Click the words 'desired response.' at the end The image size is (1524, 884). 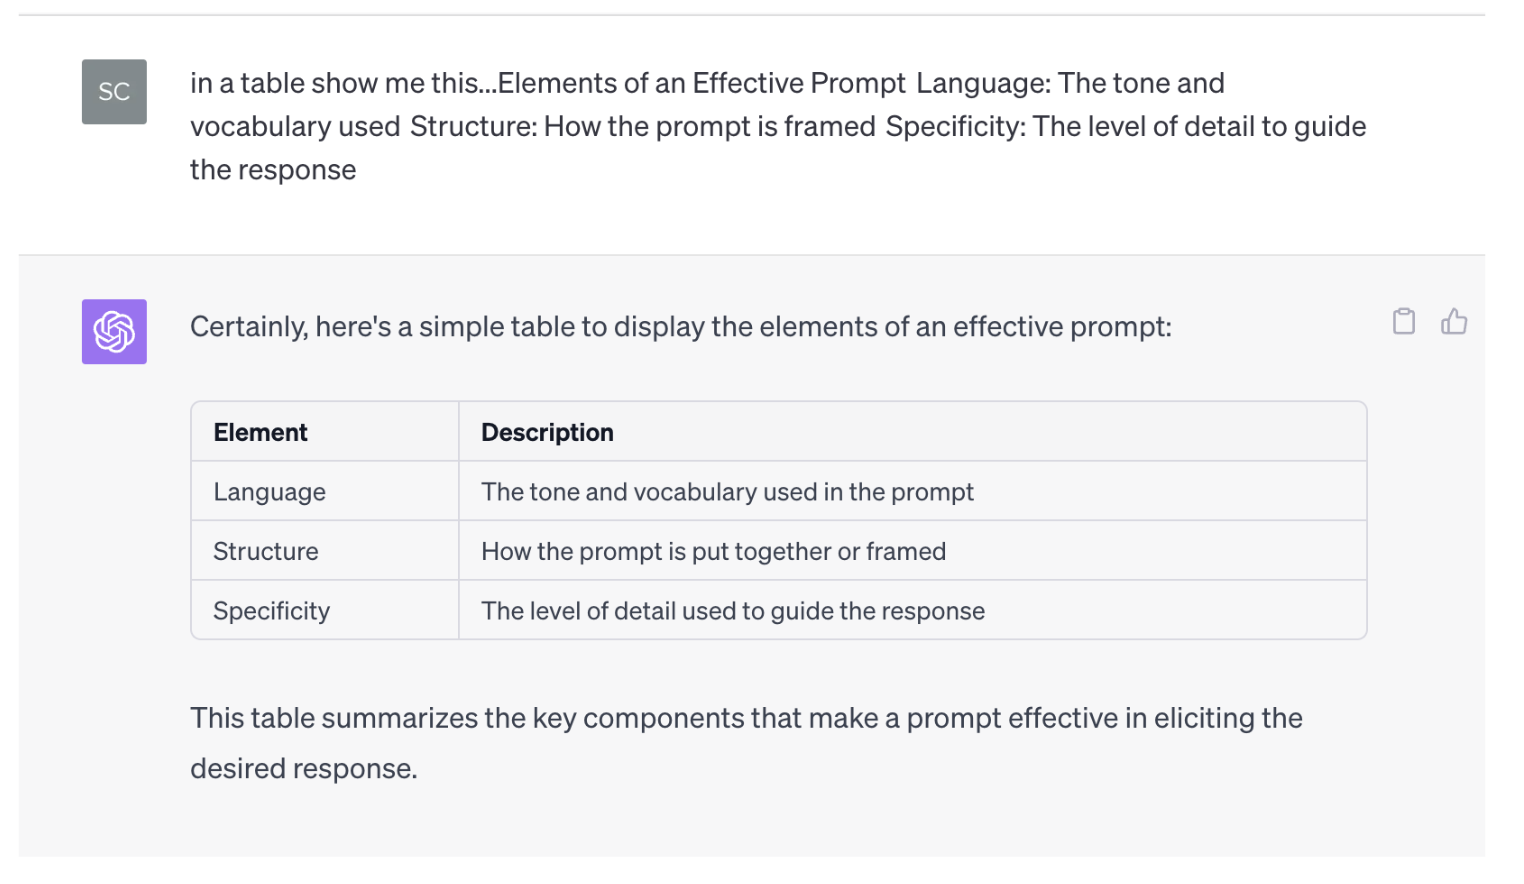coord(303,769)
